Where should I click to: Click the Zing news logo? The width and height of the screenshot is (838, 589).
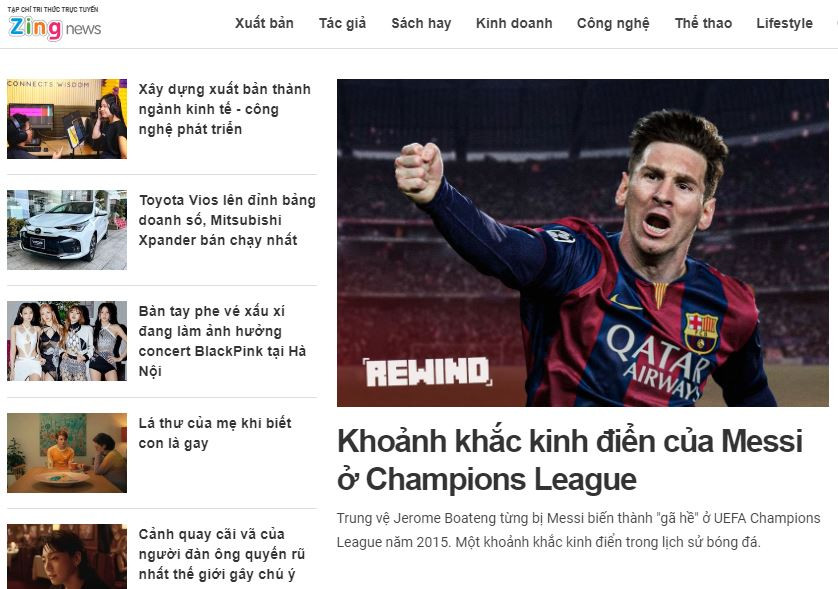pos(54,24)
